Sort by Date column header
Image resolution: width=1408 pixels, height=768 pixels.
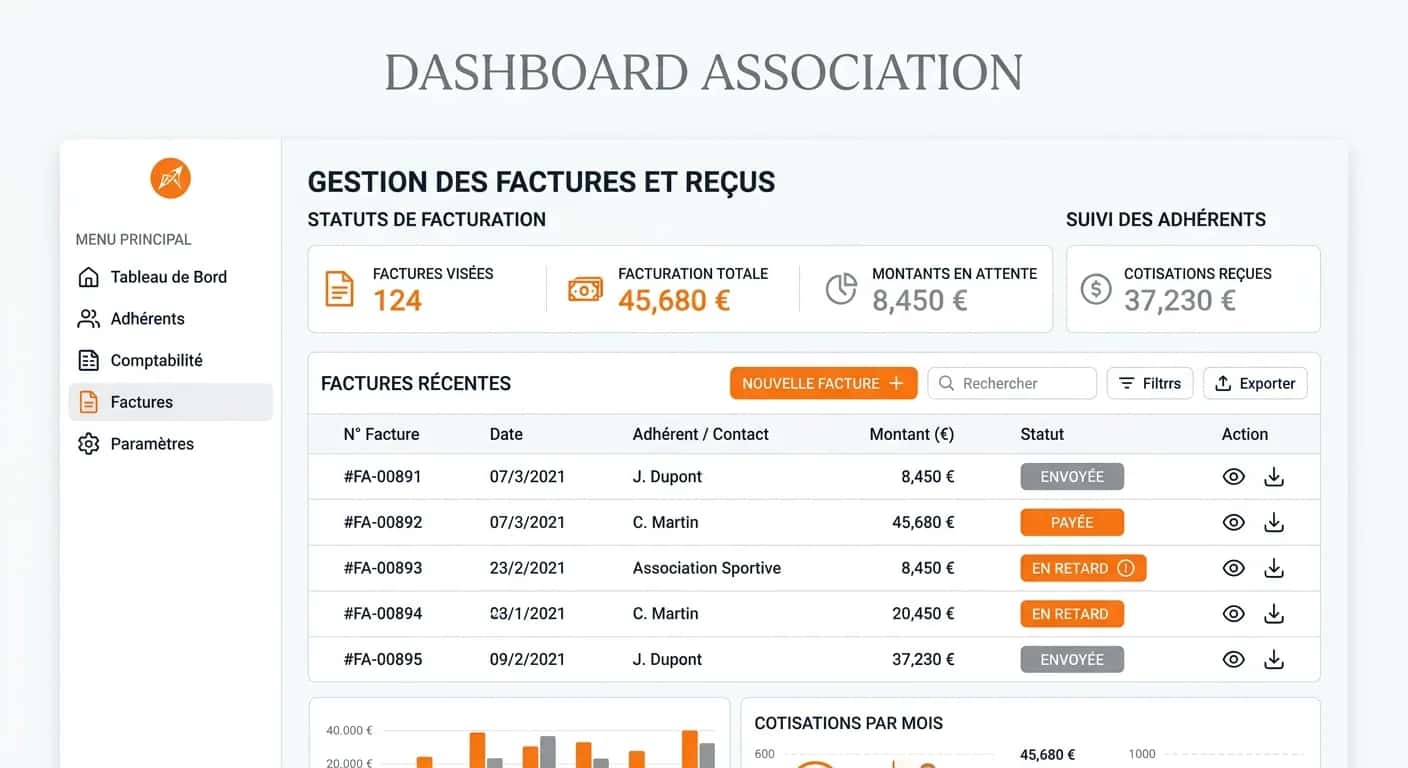pos(506,434)
